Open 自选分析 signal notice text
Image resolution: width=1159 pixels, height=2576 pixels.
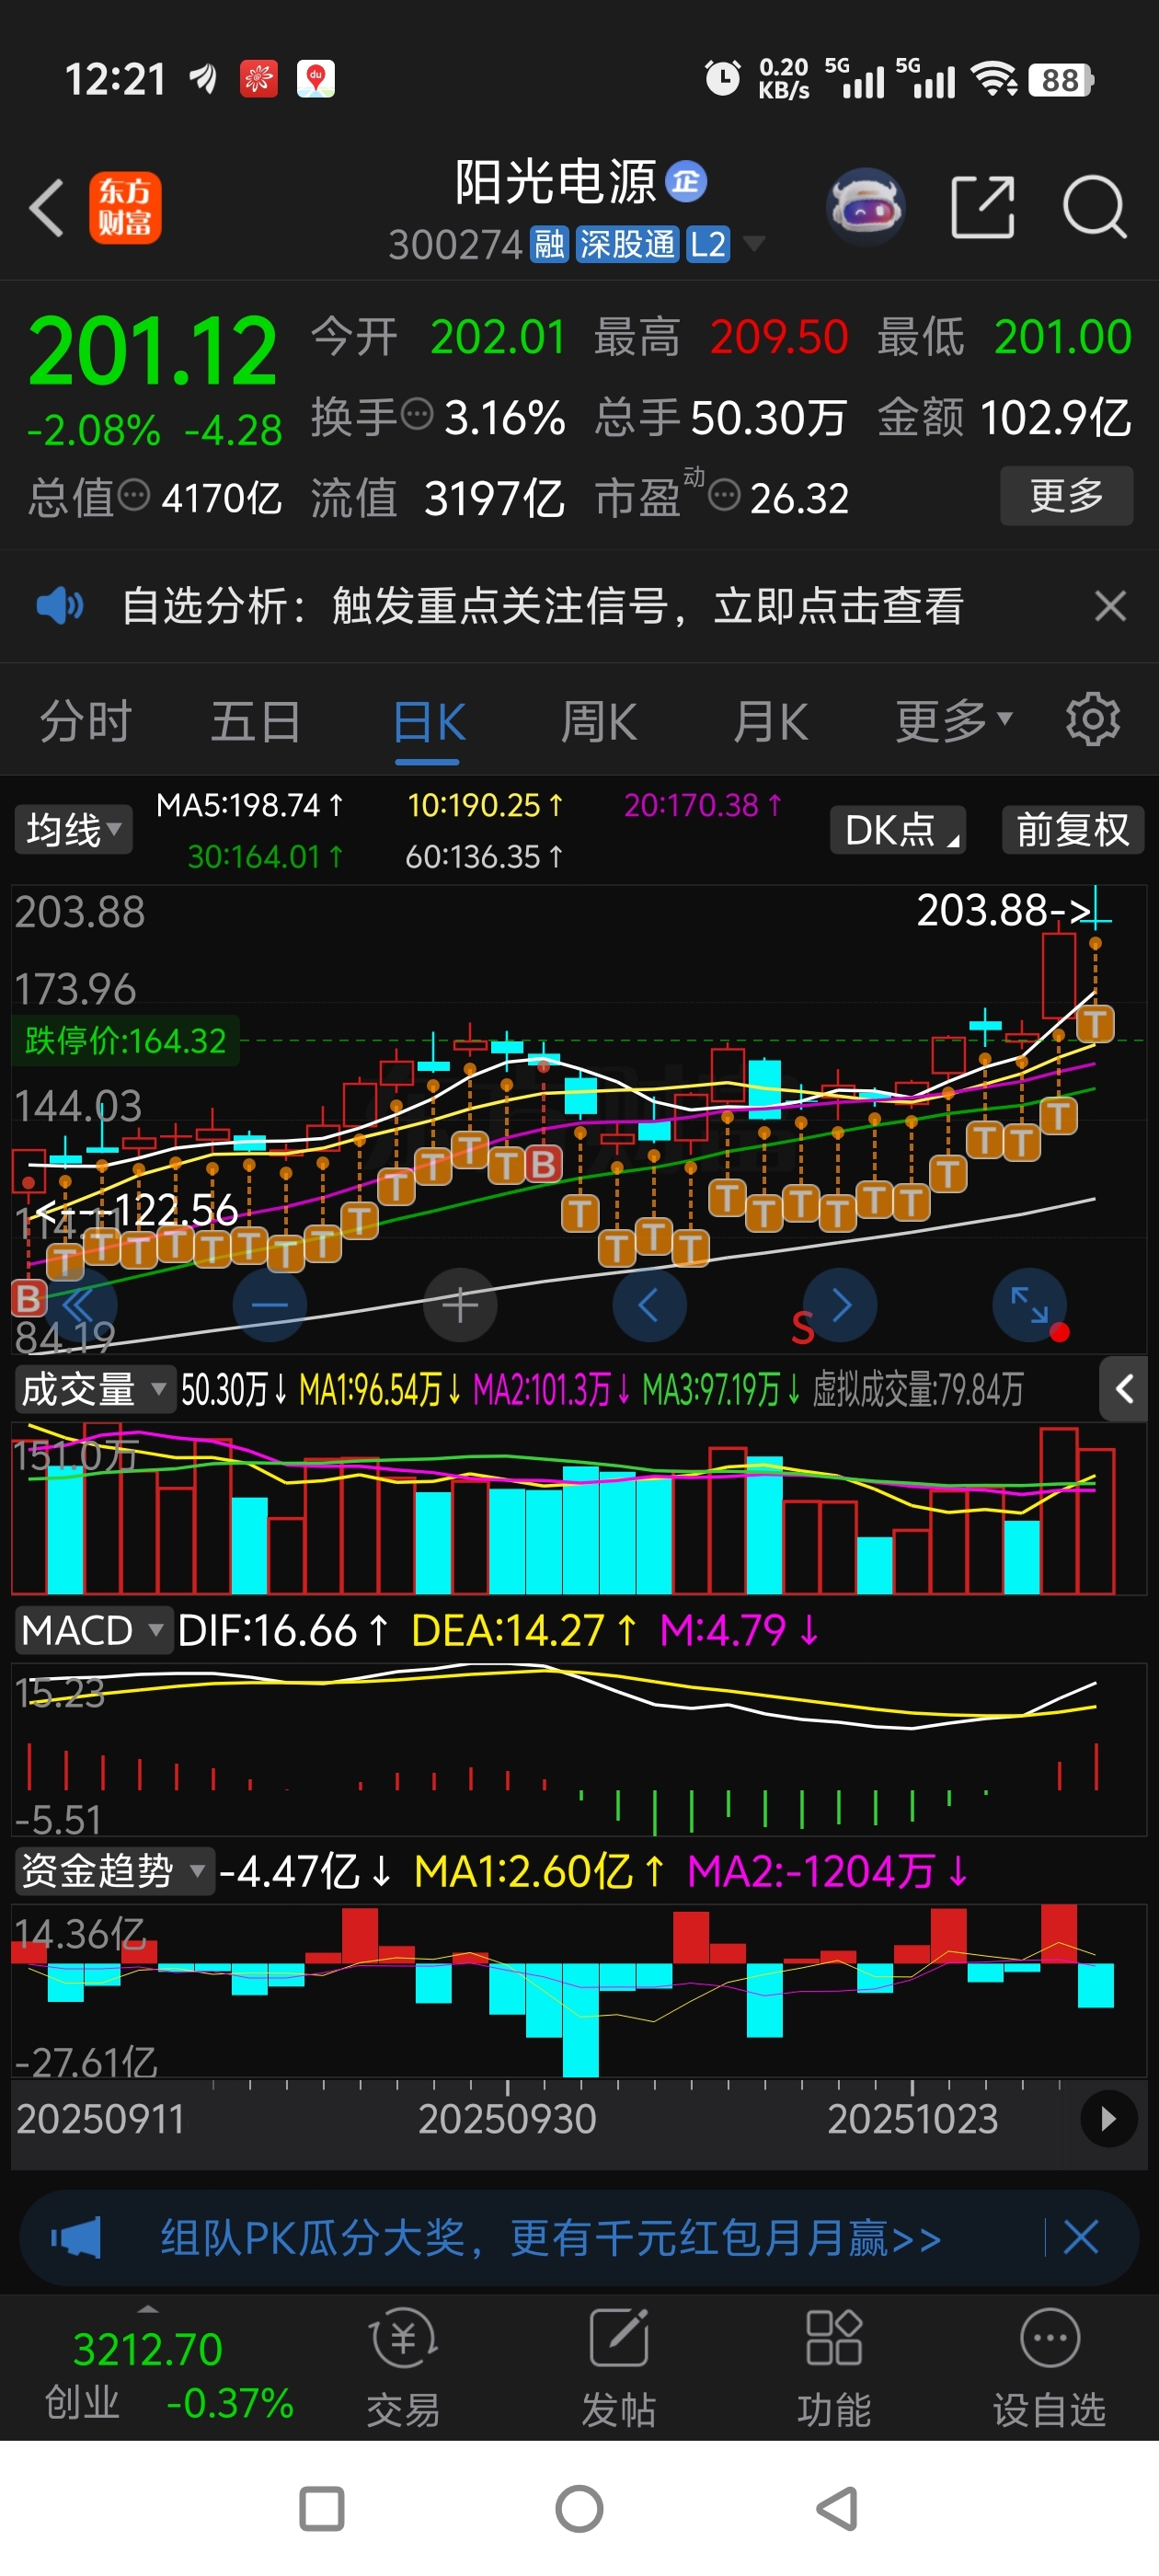coord(543,606)
